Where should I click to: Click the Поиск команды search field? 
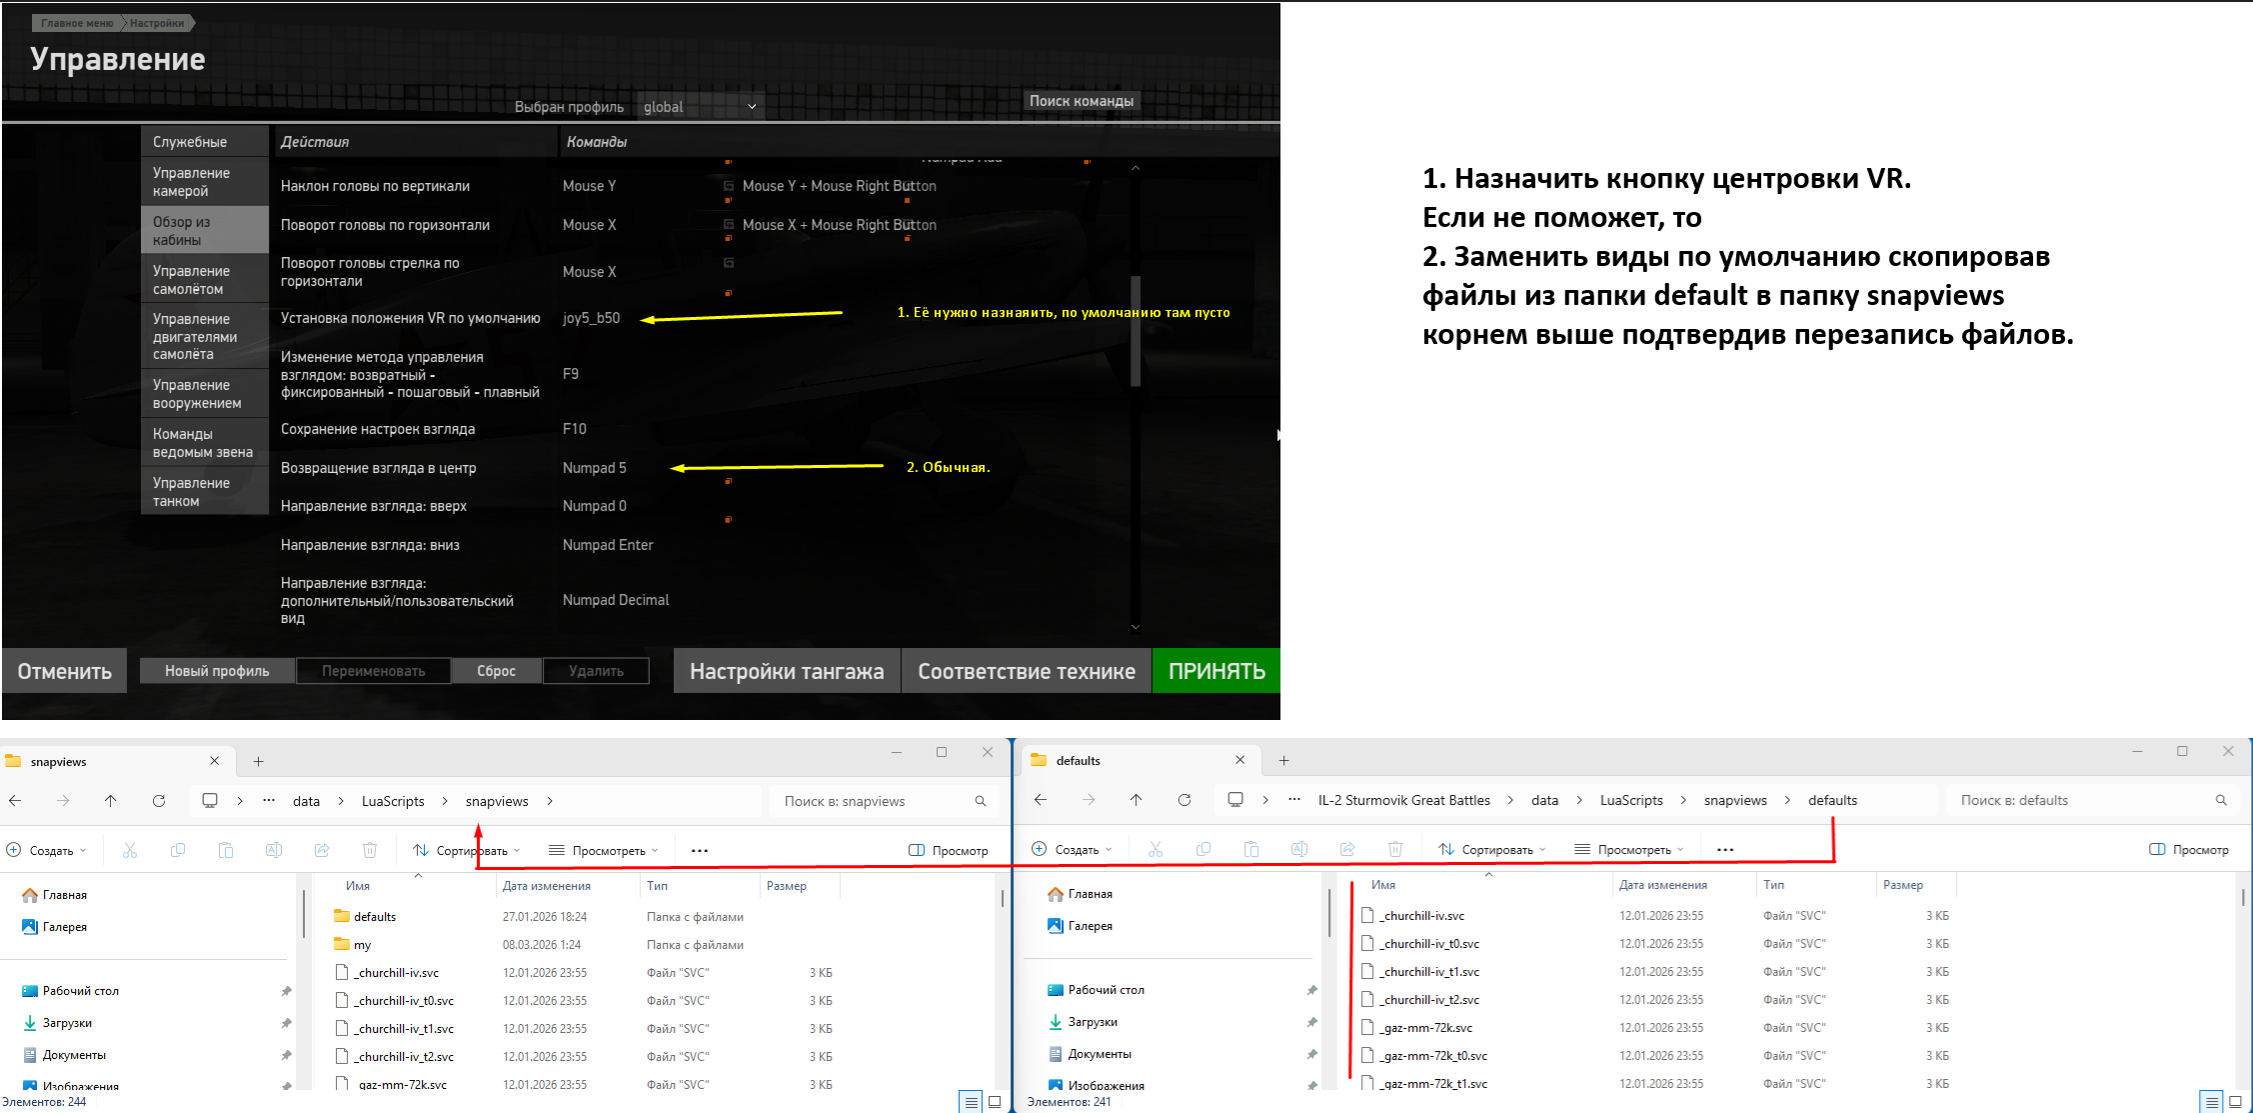point(1081,101)
